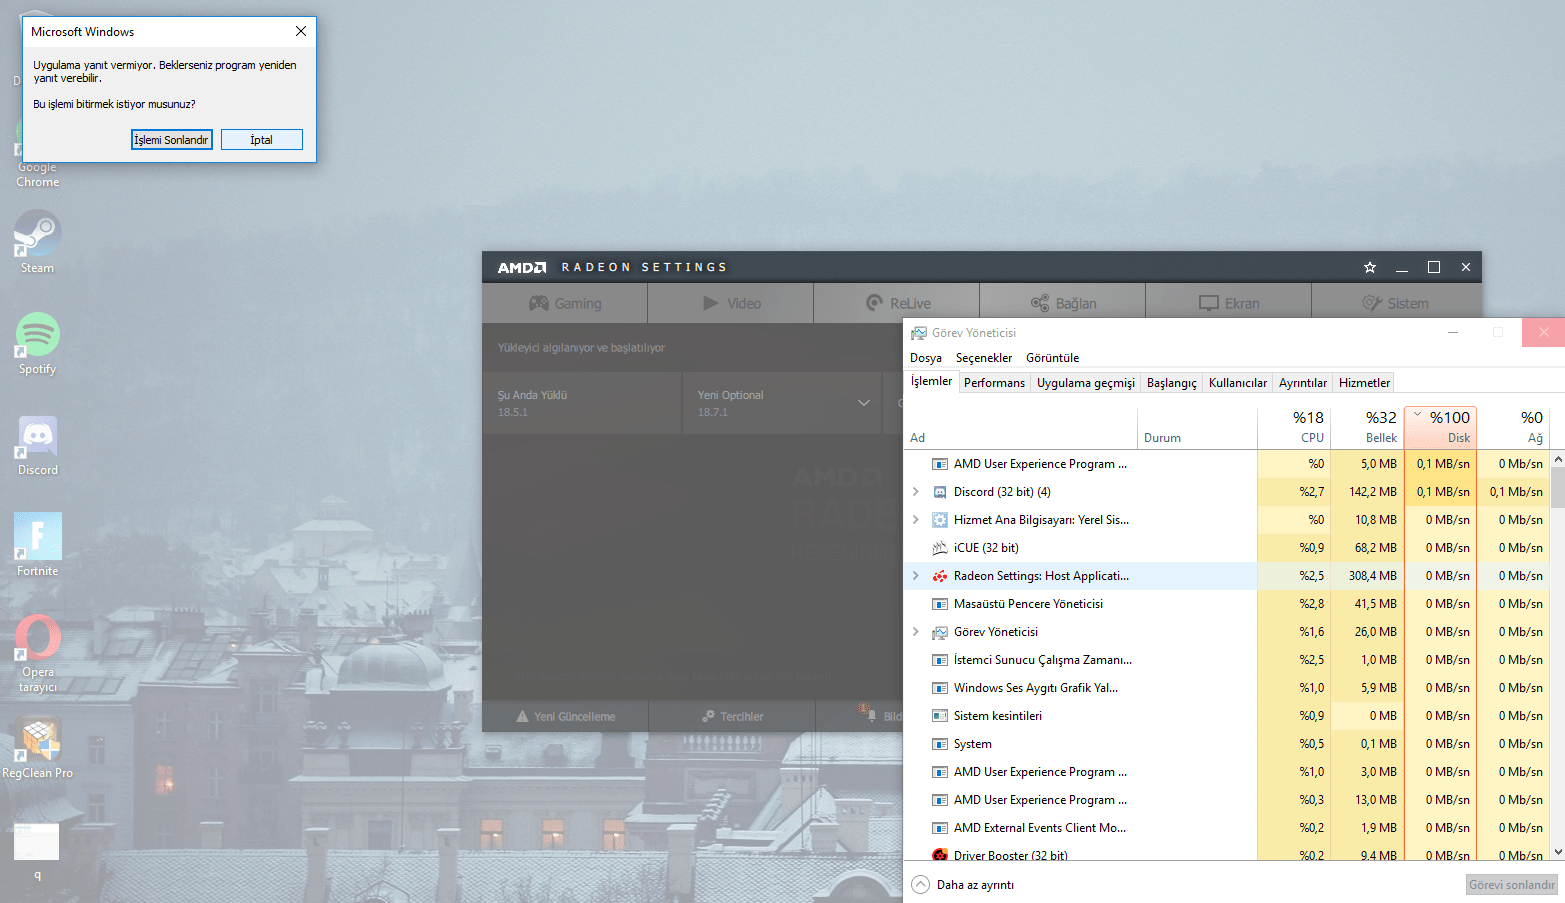The height and width of the screenshot is (903, 1565).
Task: Sort processes by Disk column header
Action: pyautogui.click(x=1441, y=427)
